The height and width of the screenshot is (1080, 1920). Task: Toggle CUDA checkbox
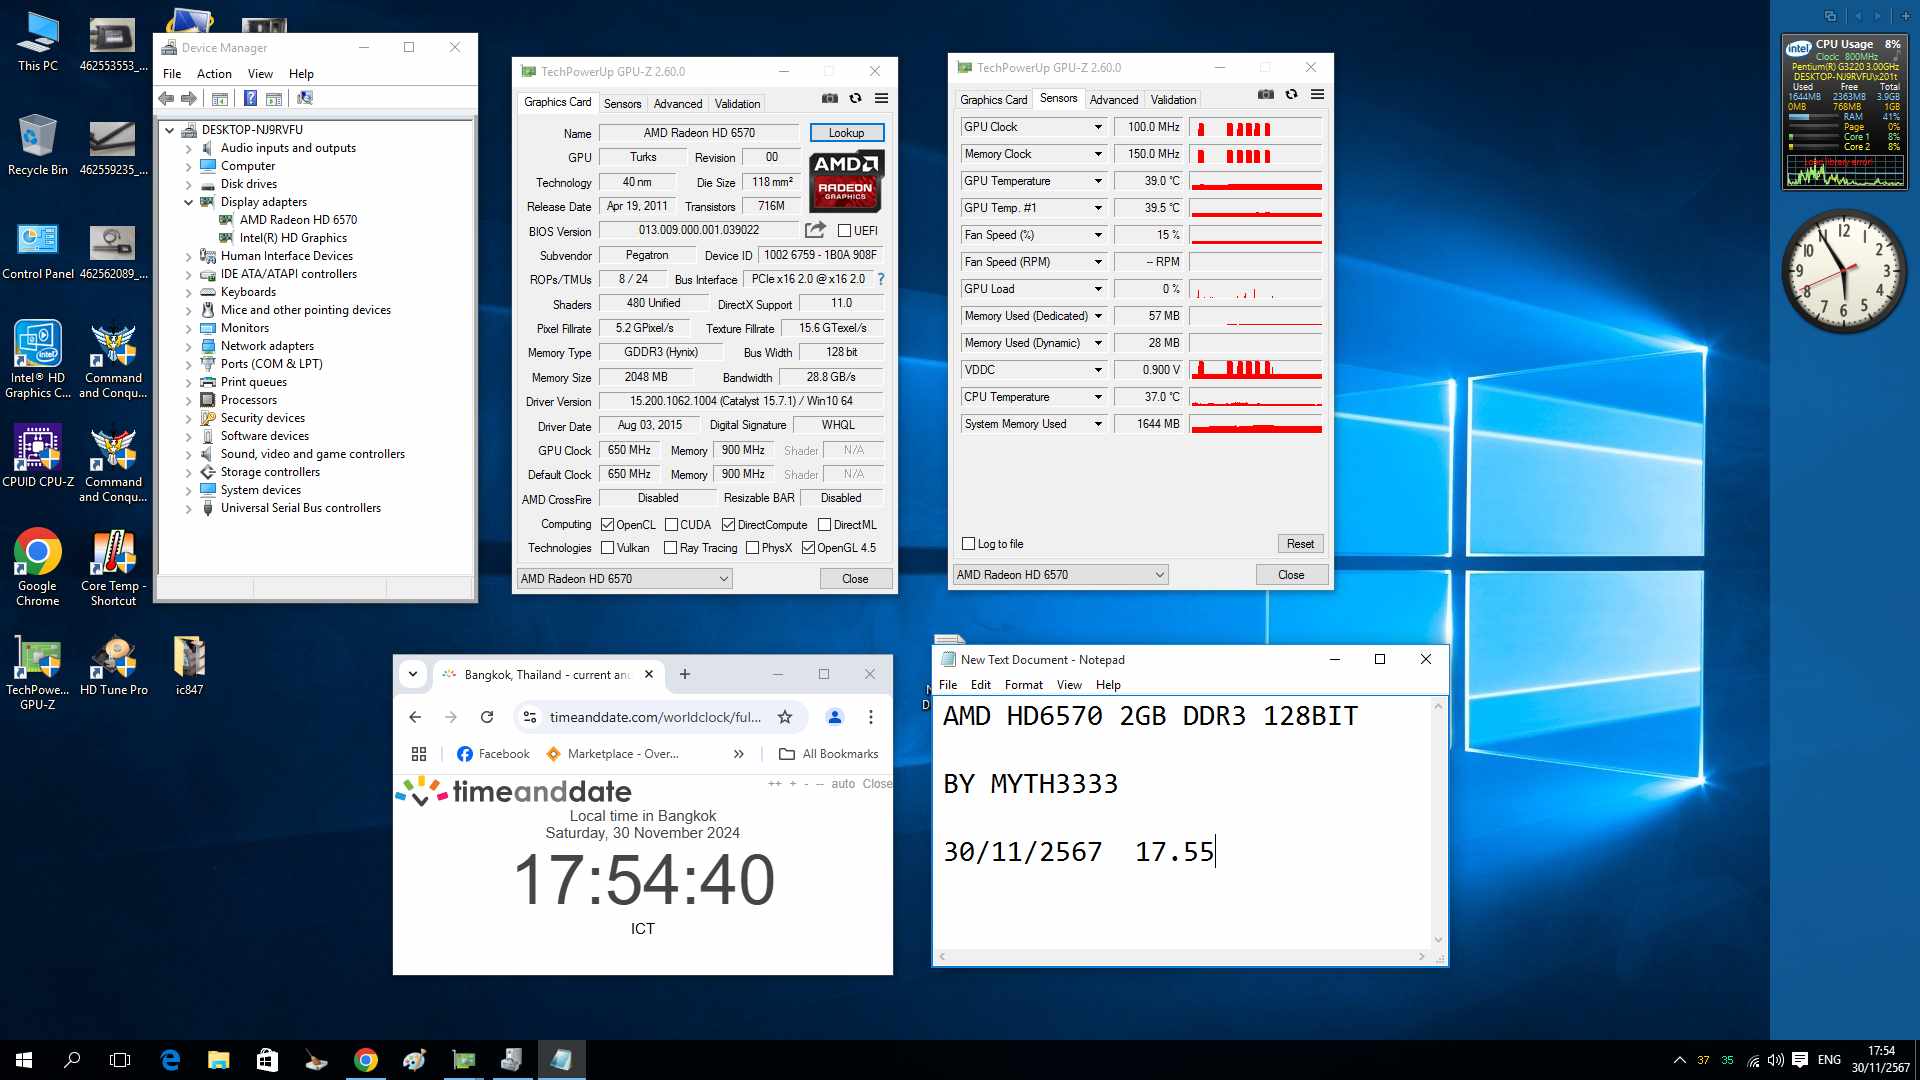pyautogui.click(x=672, y=525)
